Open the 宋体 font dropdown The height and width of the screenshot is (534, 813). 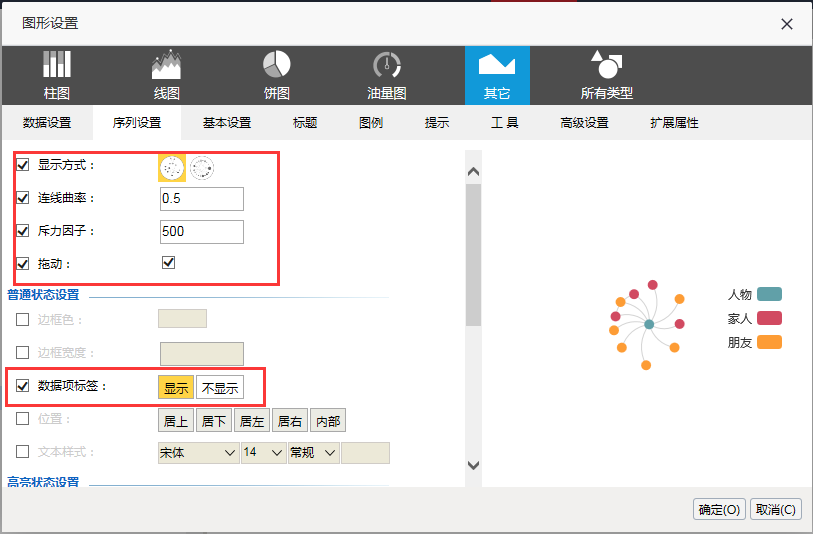click(199, 453)
